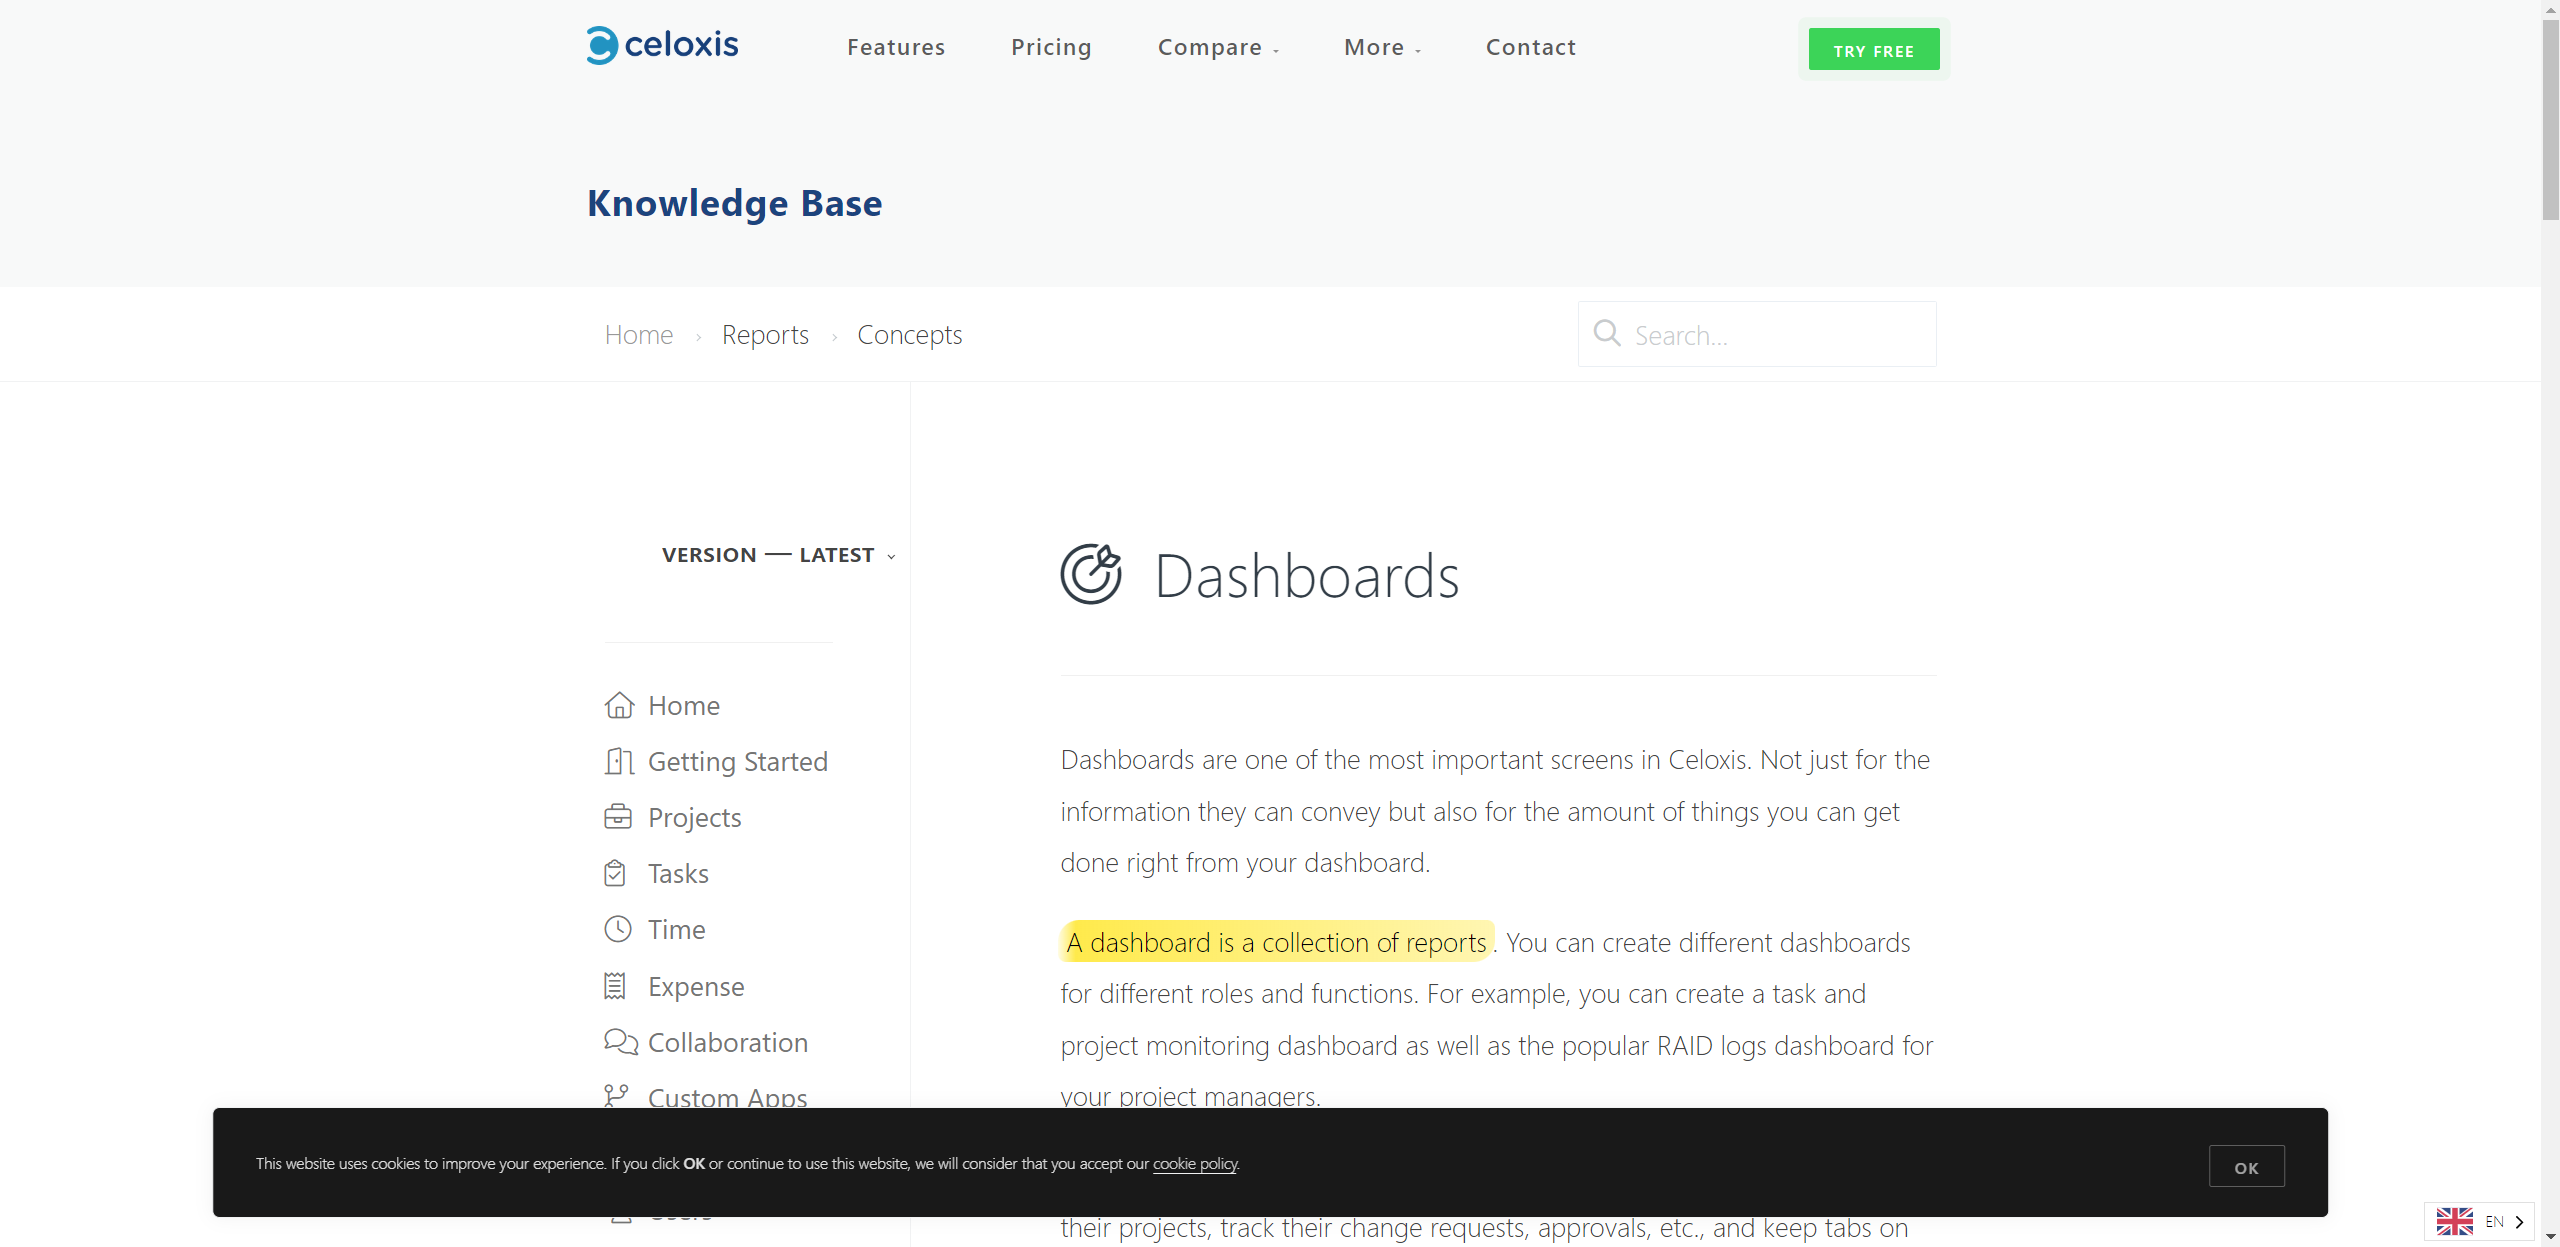Click the Celoxis logo icon
The height and width of the screenshot is (1247, 2560).
[x=602, y=45]
